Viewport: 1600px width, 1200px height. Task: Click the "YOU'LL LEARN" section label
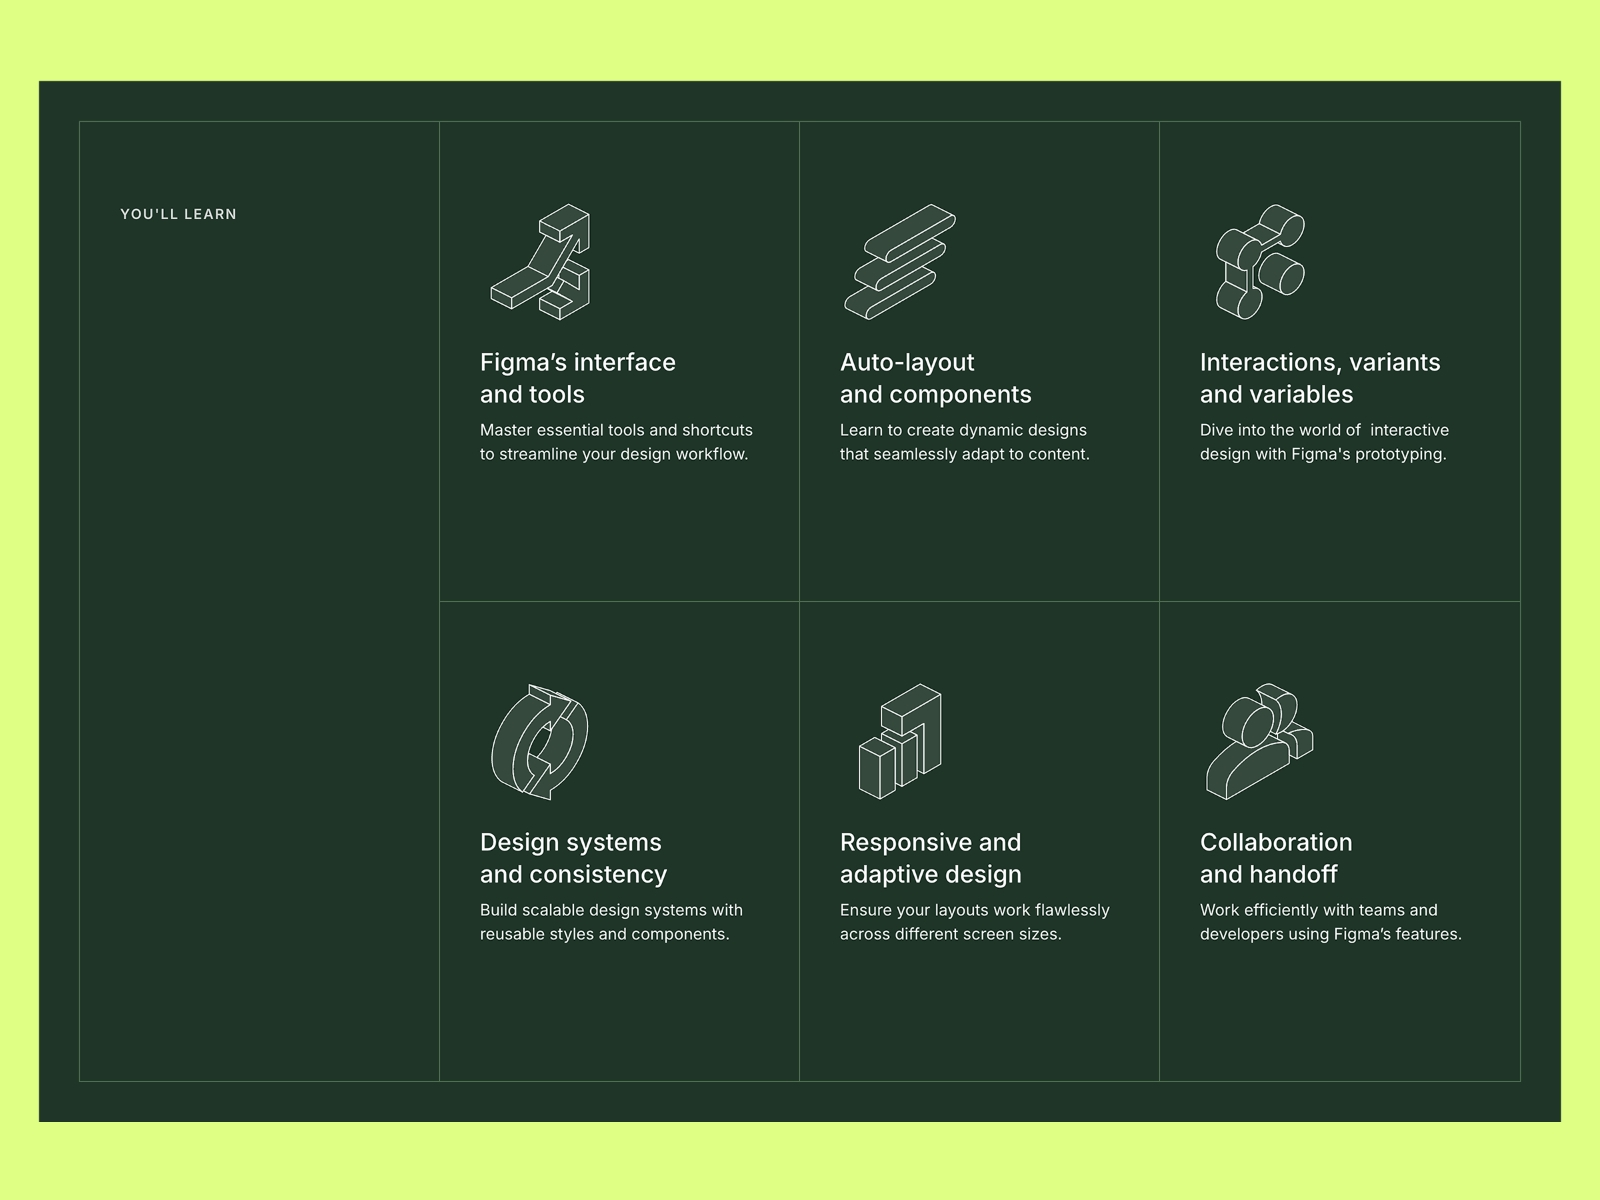(x=178, y=213)
